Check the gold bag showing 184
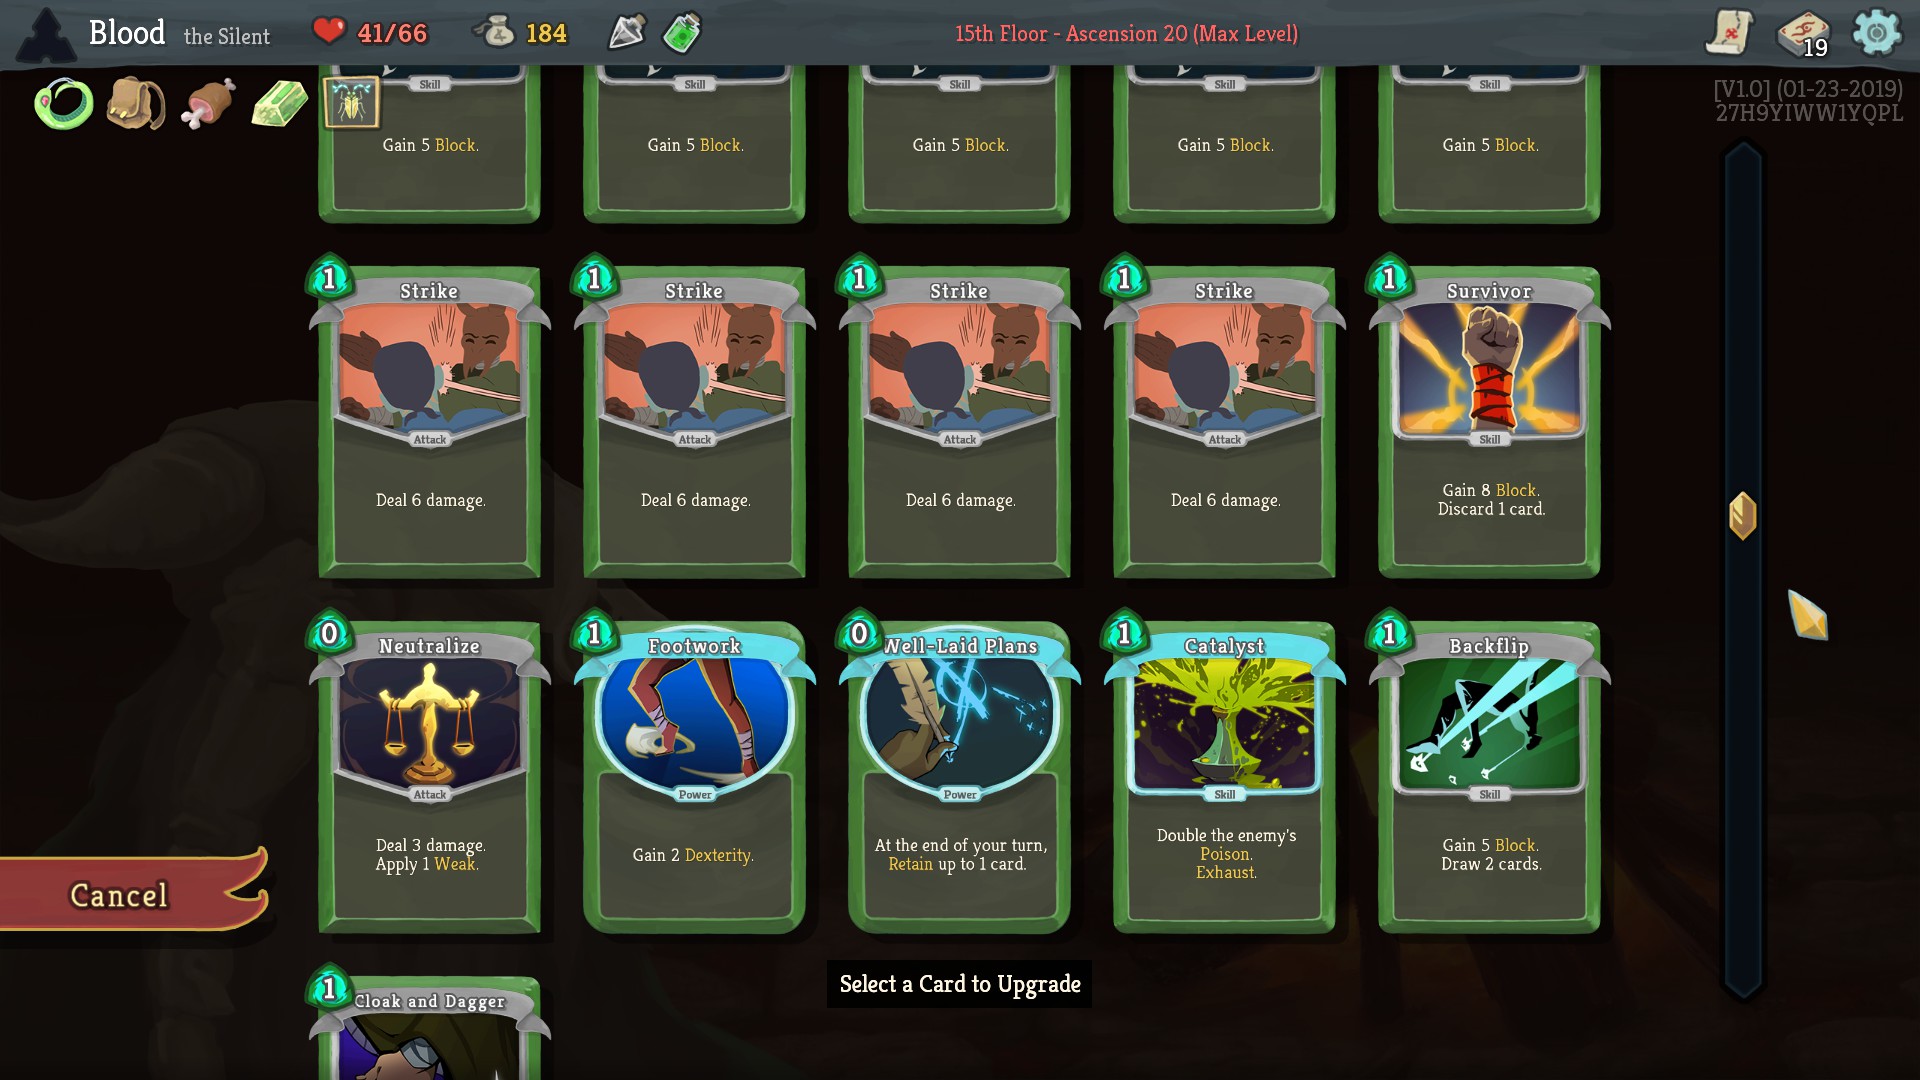This screenshot has height=1080, width=1920. (520, 33)
